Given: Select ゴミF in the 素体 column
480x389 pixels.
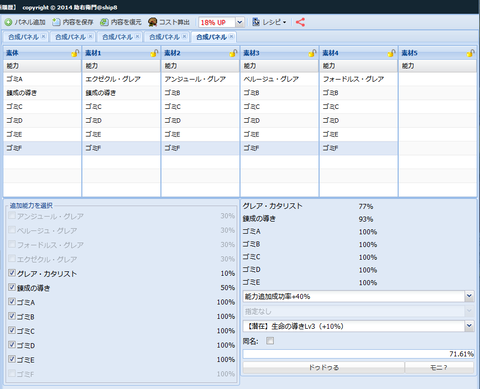Looking at the screenshot, I should (42, 148).
